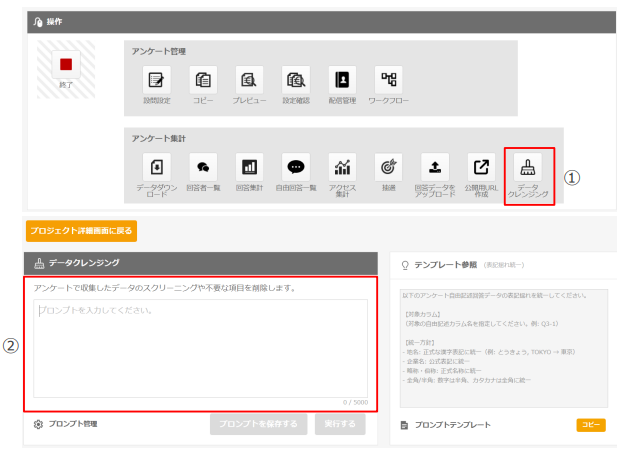The height and width of the screenshot is (449, 617).
Task: Click the orange コピー template button
Action: tap(591, 425)
